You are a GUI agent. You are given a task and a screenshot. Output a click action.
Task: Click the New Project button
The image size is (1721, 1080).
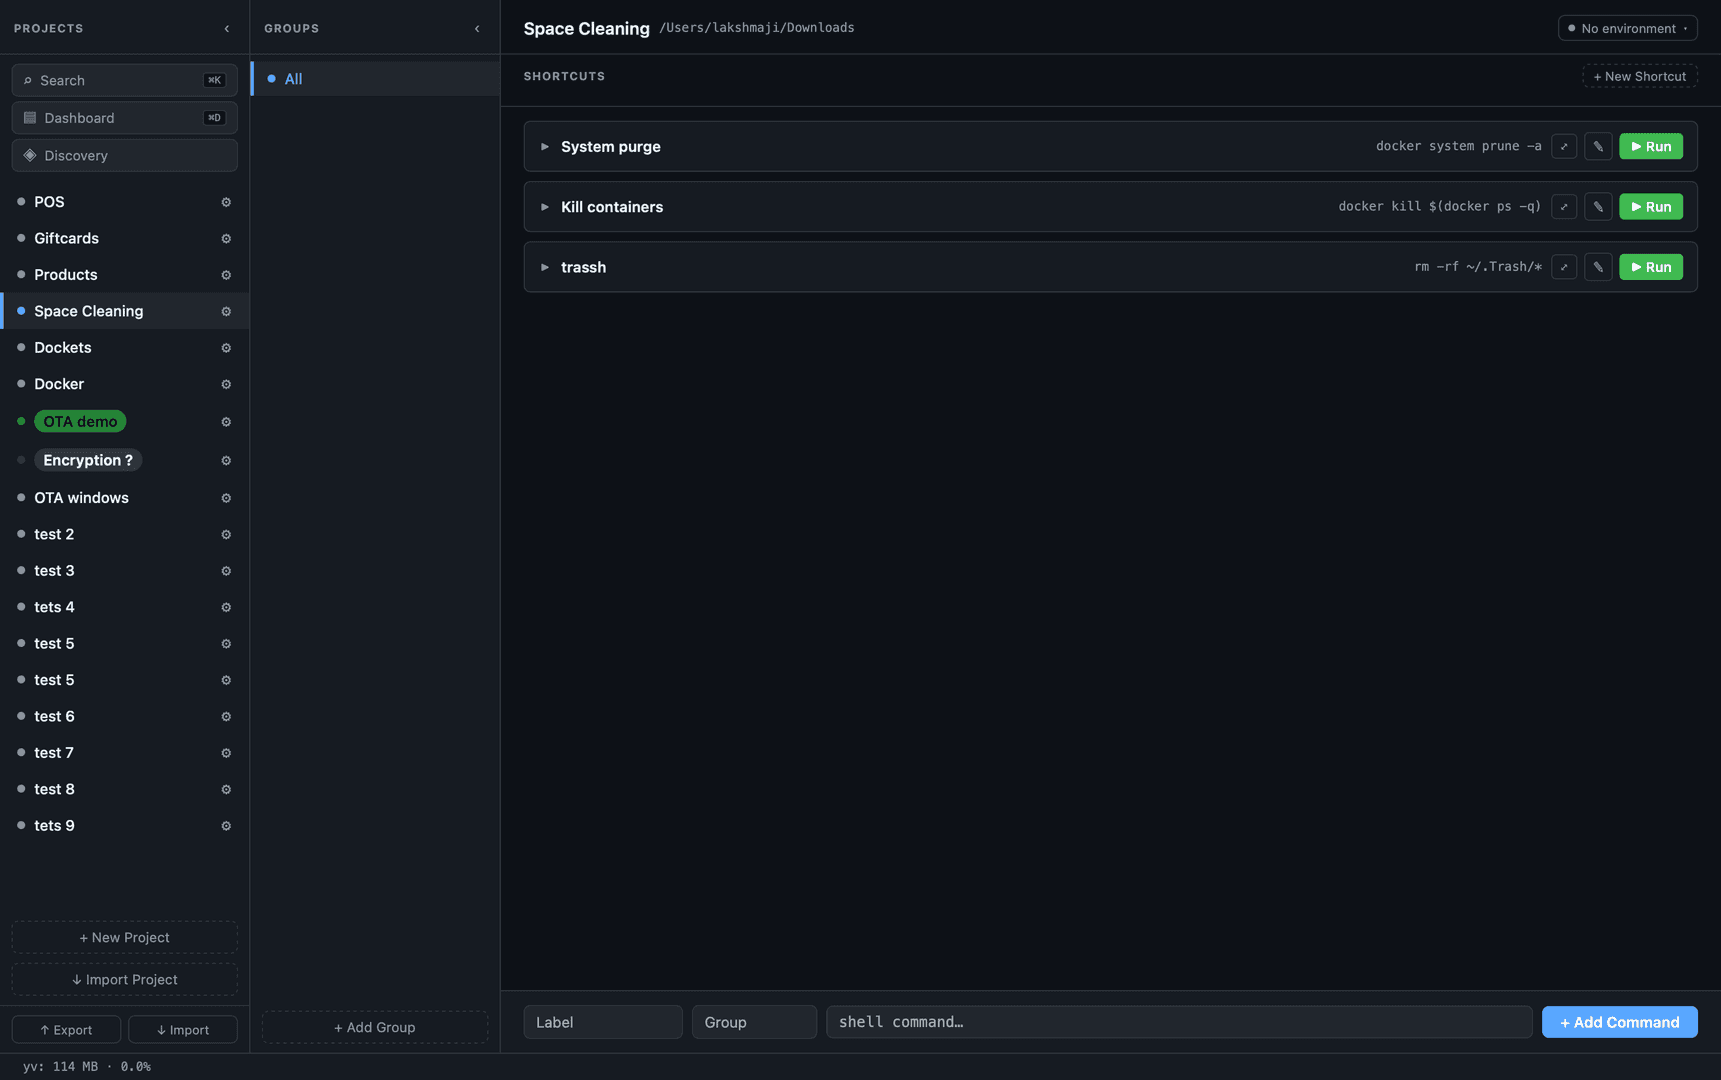tap(125, 937)
